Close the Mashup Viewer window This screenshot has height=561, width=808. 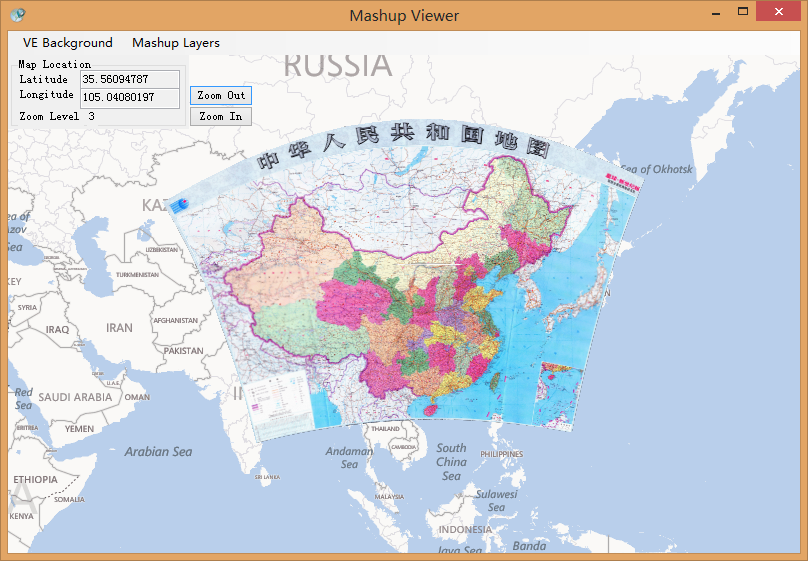(778, 12)
